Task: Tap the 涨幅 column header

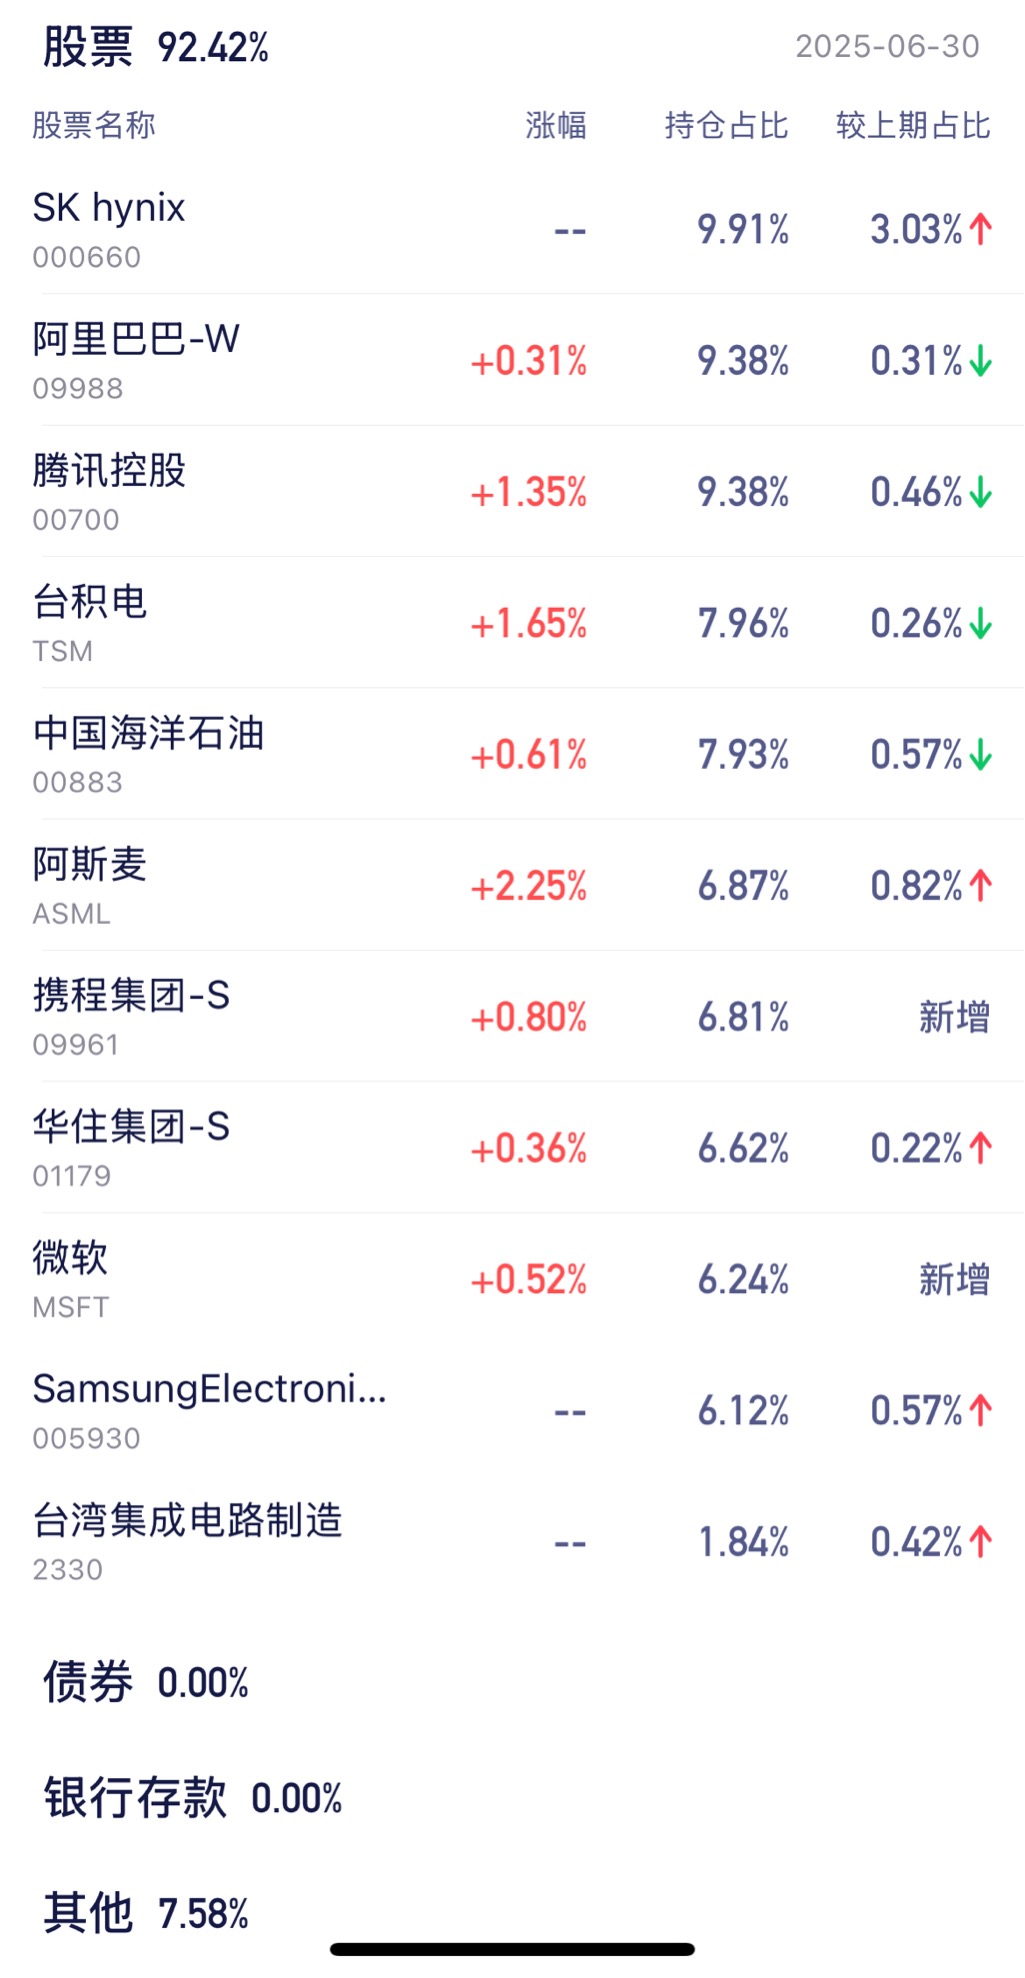Action: point(556,125)
